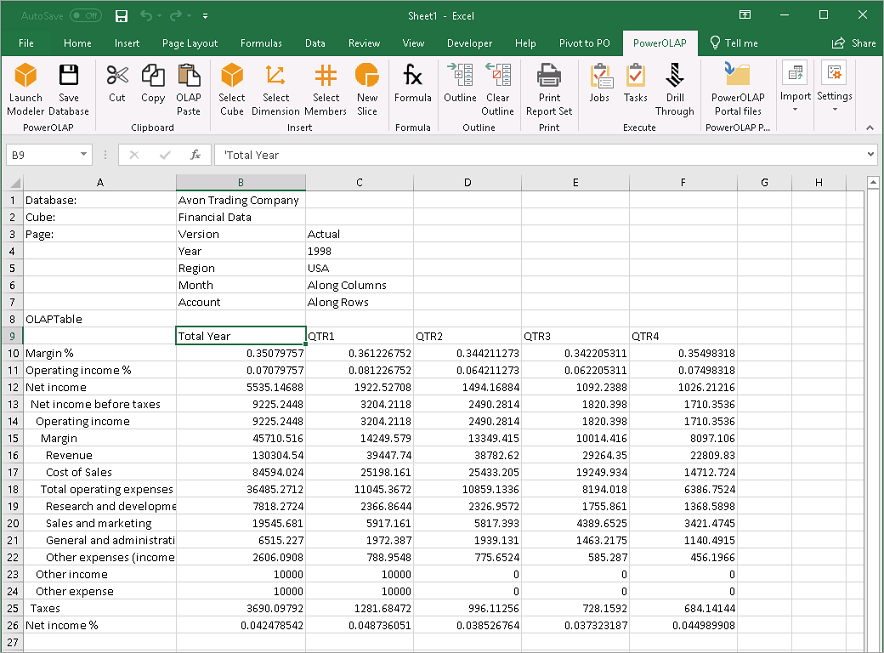The width and height of the screenshot is (884, 653).
Task: Save workbook via title bar disk icon
Action: click(121, 16)
